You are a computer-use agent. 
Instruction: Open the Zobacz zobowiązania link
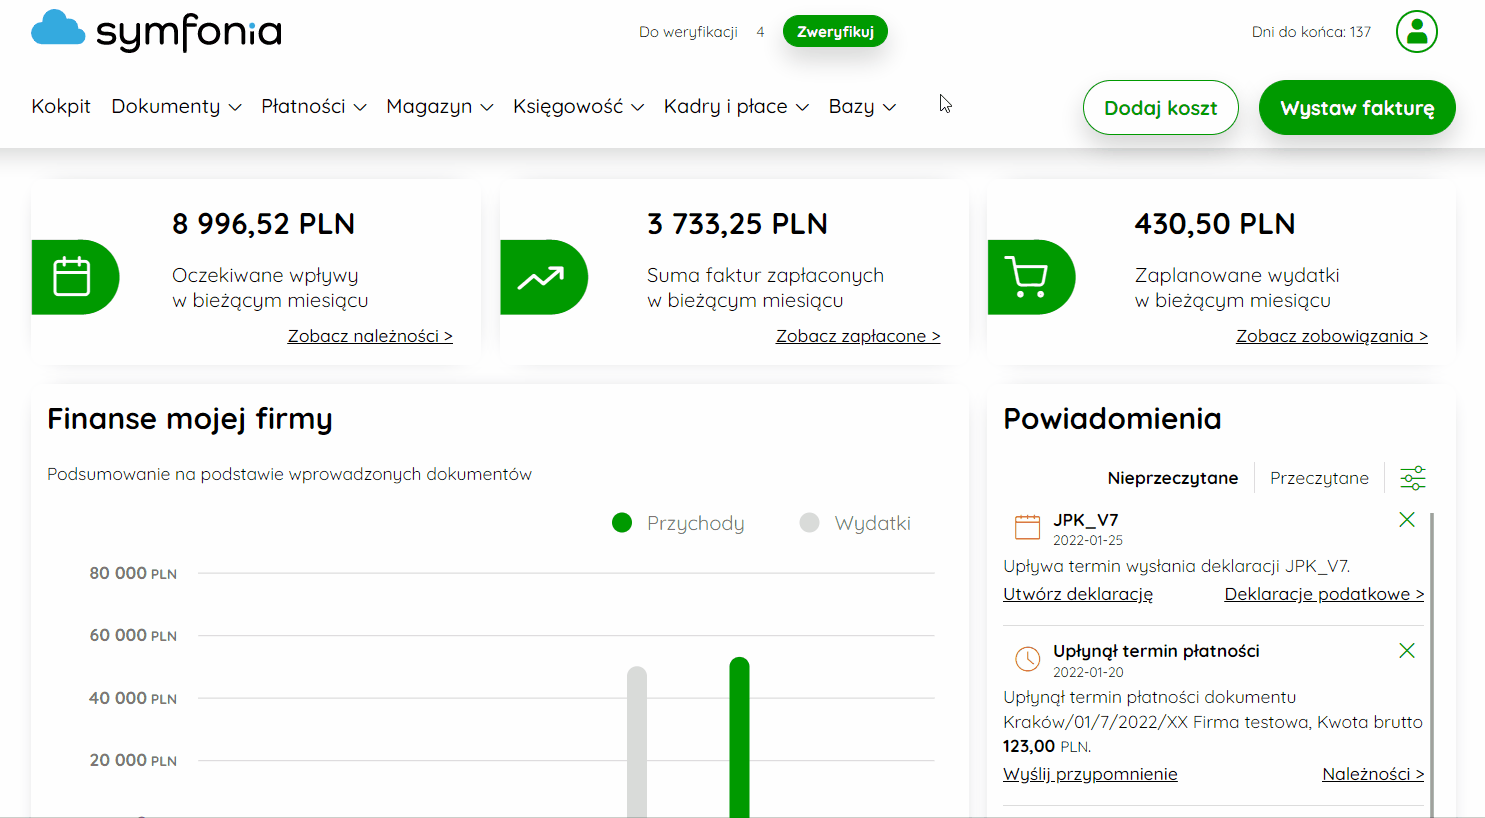1332,336
